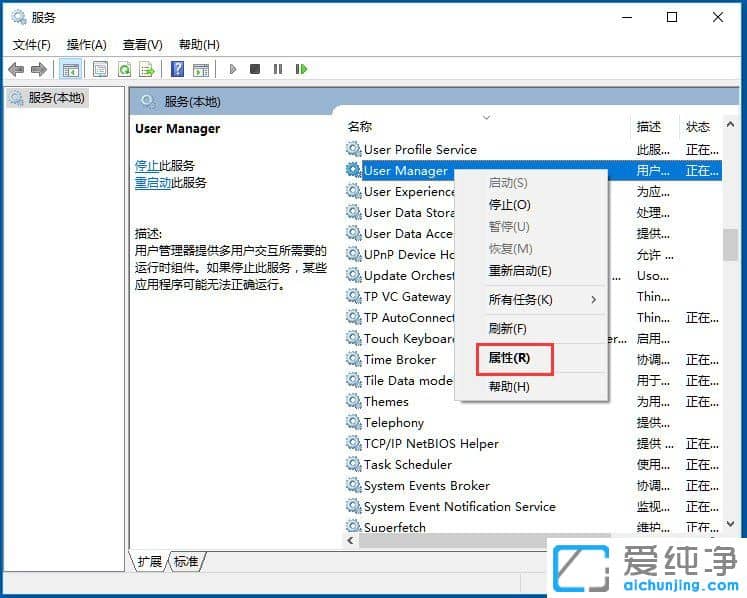Image resolution: width=747 pixels, height=598 pixels.
Task: Select 服务(本地) in the left tree
Action: [48, 98]
